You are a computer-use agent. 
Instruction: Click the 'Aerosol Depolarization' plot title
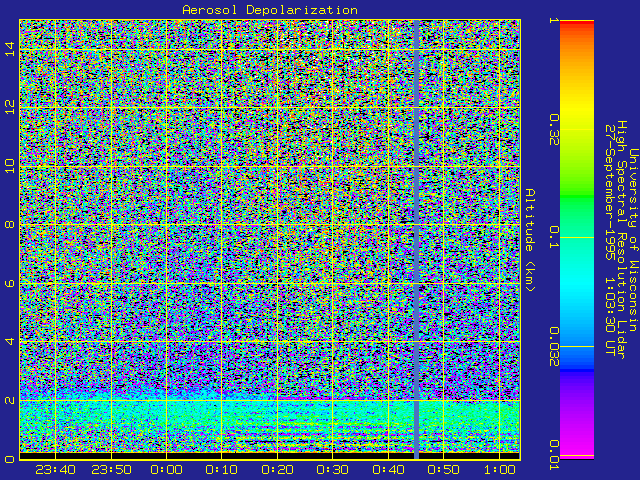click(270, 10)
